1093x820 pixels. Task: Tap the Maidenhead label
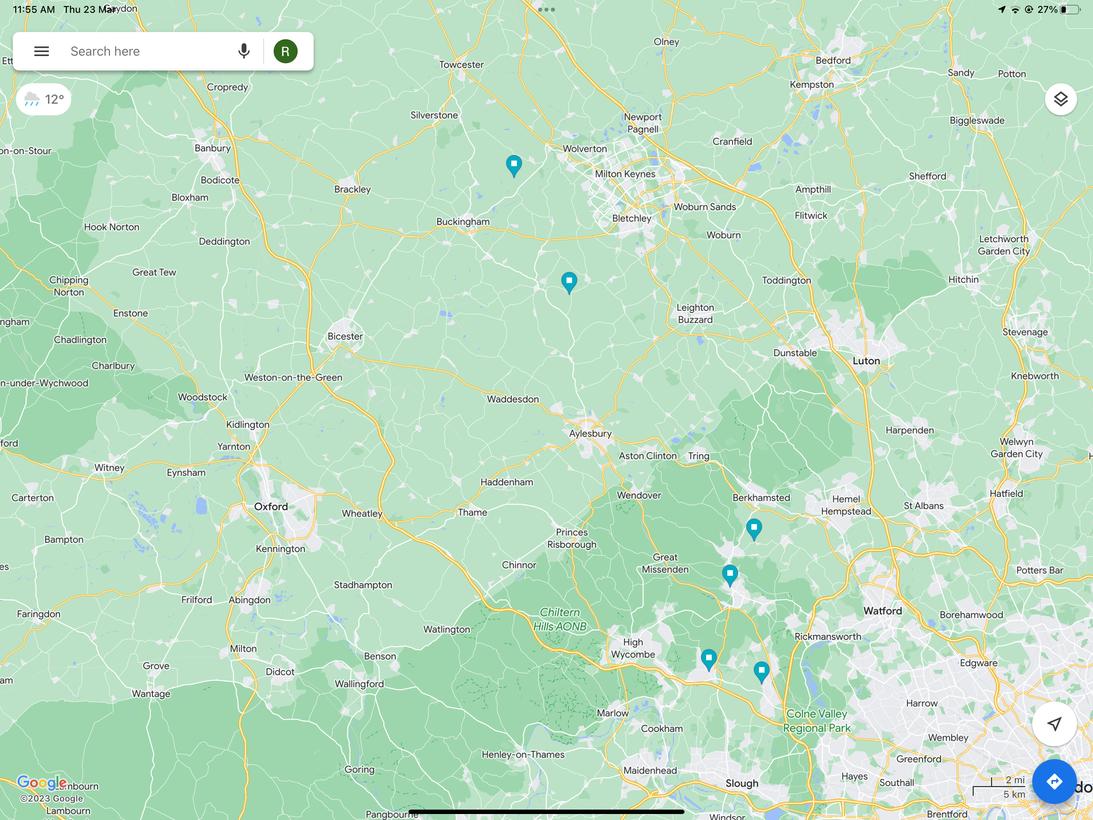click(x=650, y=770)
